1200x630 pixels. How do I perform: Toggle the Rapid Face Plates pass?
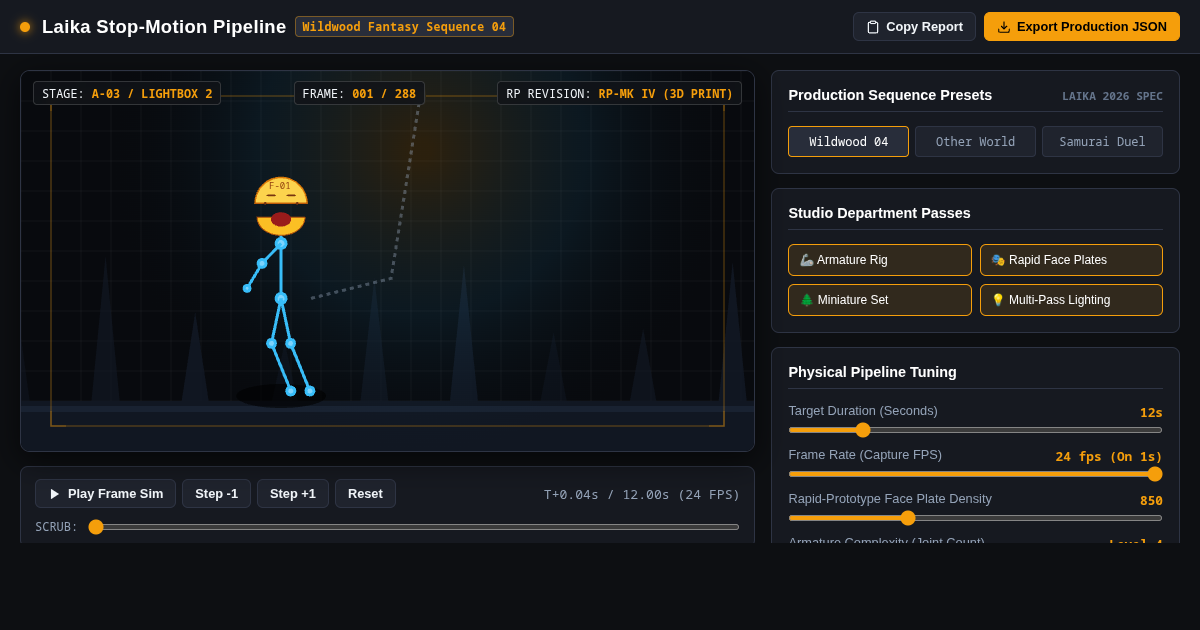click(x=1071, y=260)
